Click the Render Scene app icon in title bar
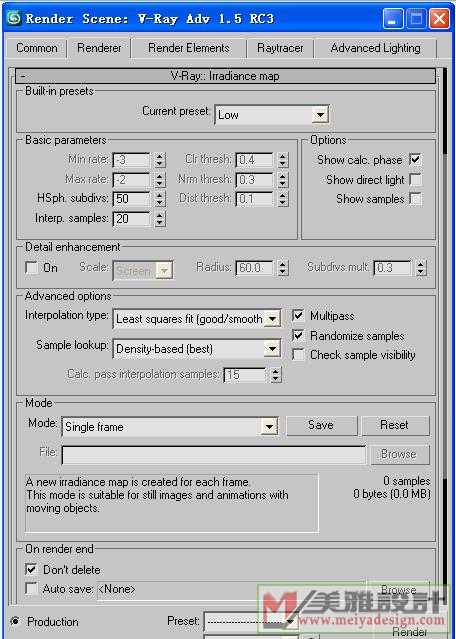Screen dimensions: 456x639 (x=14, y=18)
